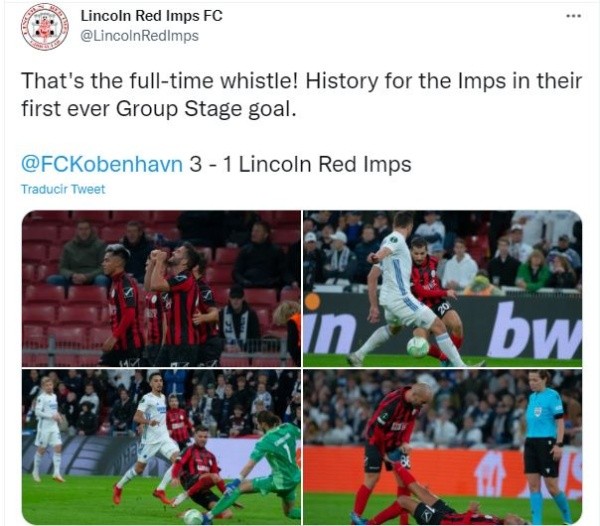Open the tweet's three-dot more options menu
The height and width of the screenshot is (526, 600).
(x=573, y=16)
